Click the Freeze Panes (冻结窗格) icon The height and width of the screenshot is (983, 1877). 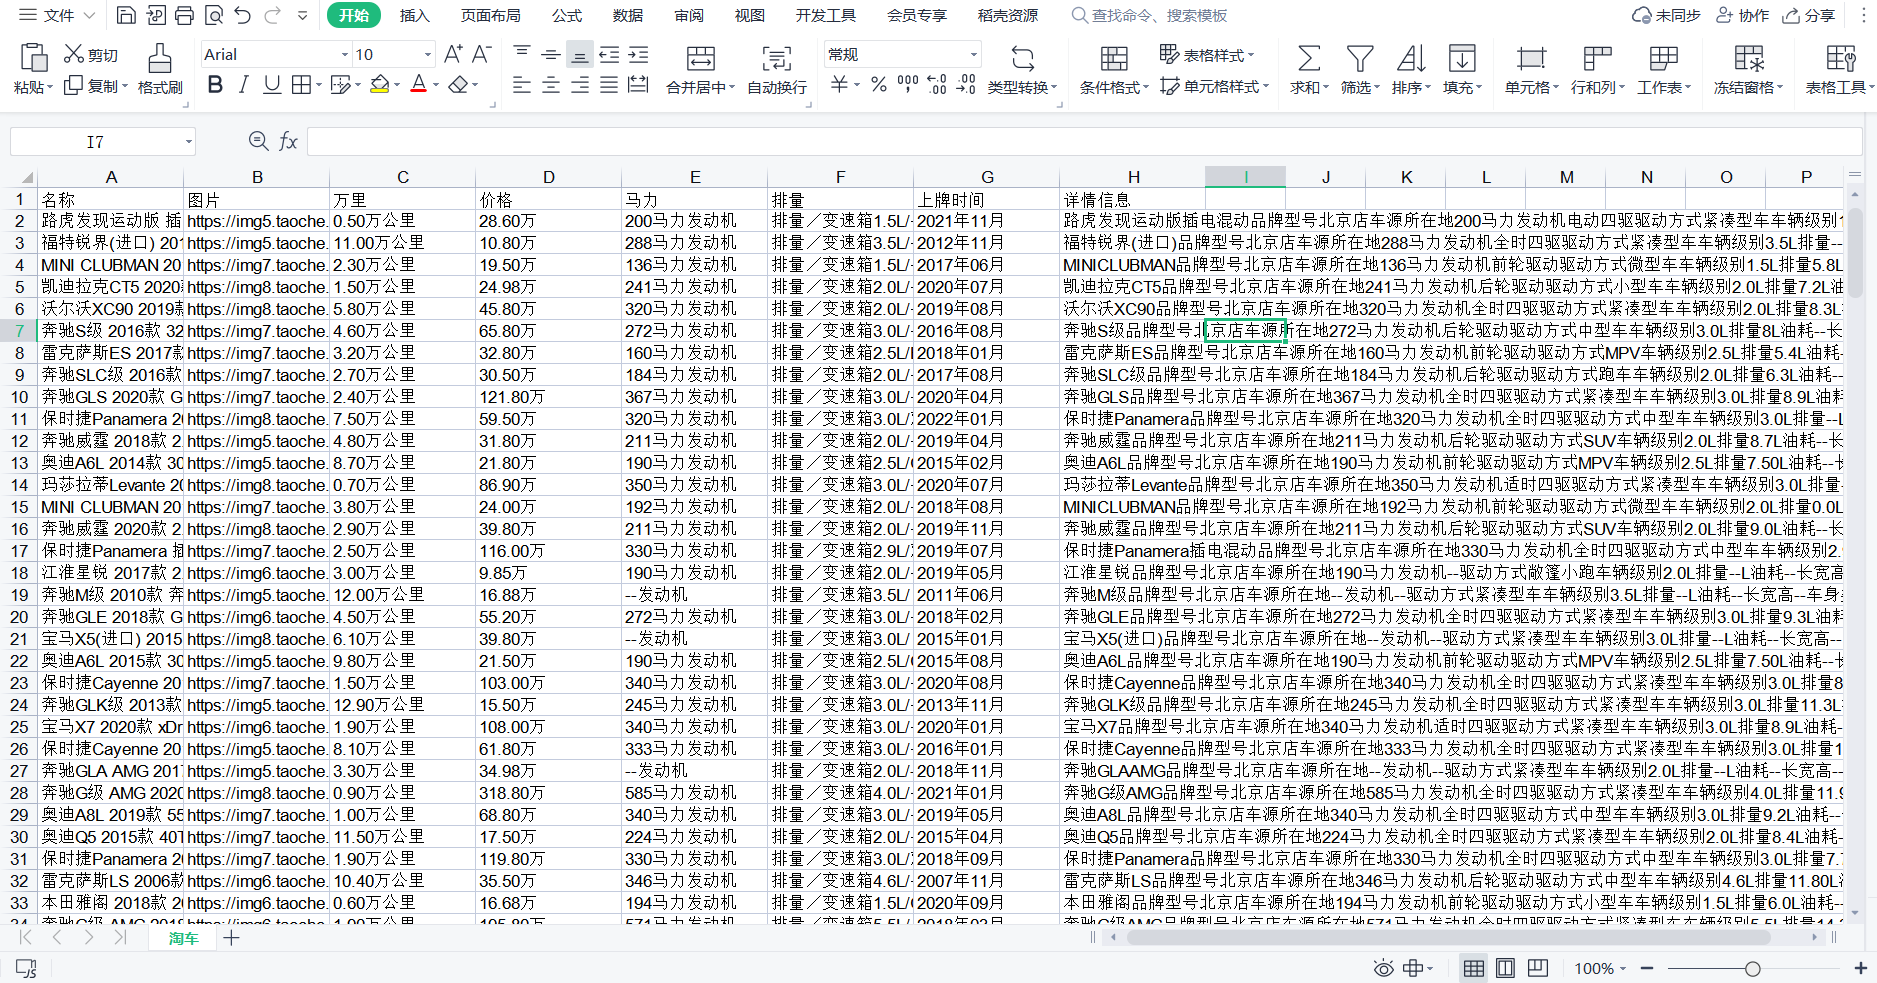[x=1749, y=58]
